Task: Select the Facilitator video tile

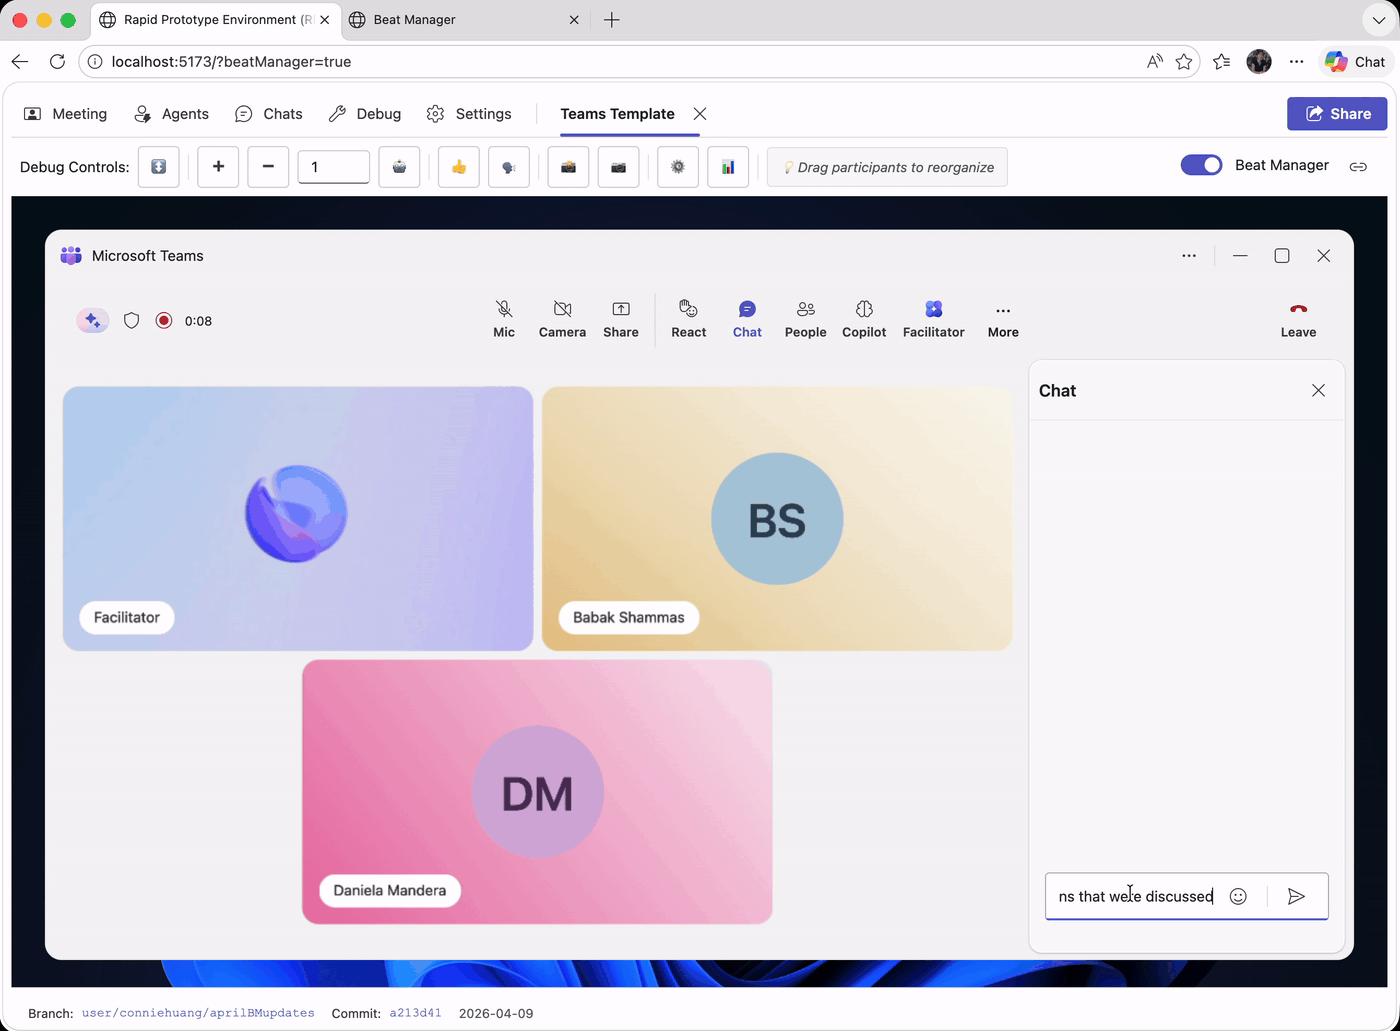Action: [x=298, y=519]
